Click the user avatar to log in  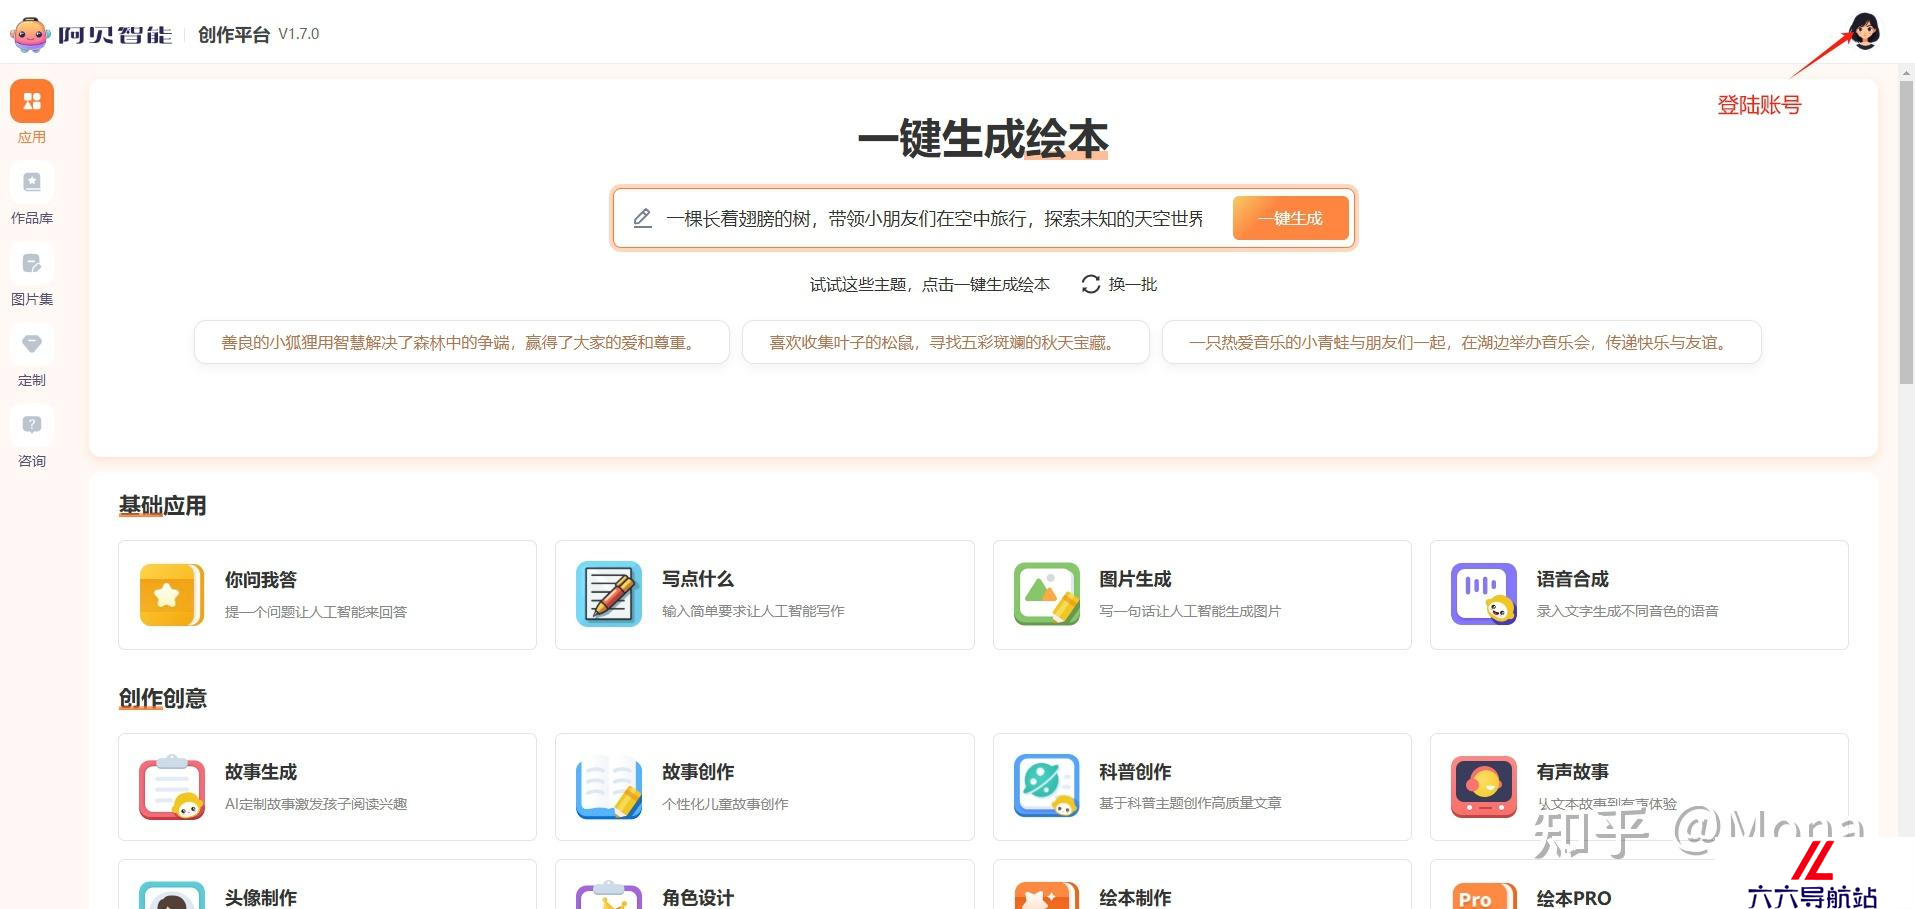1863,31
